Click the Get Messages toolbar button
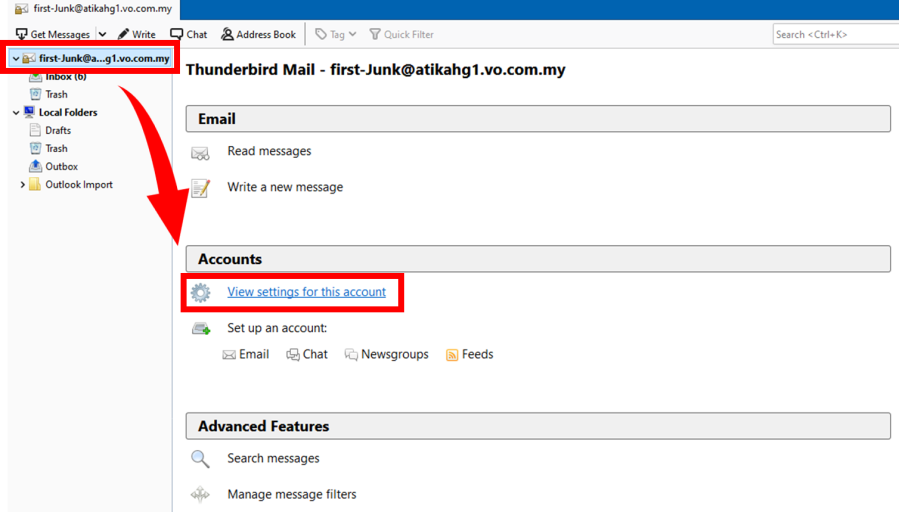 (52, 34)
